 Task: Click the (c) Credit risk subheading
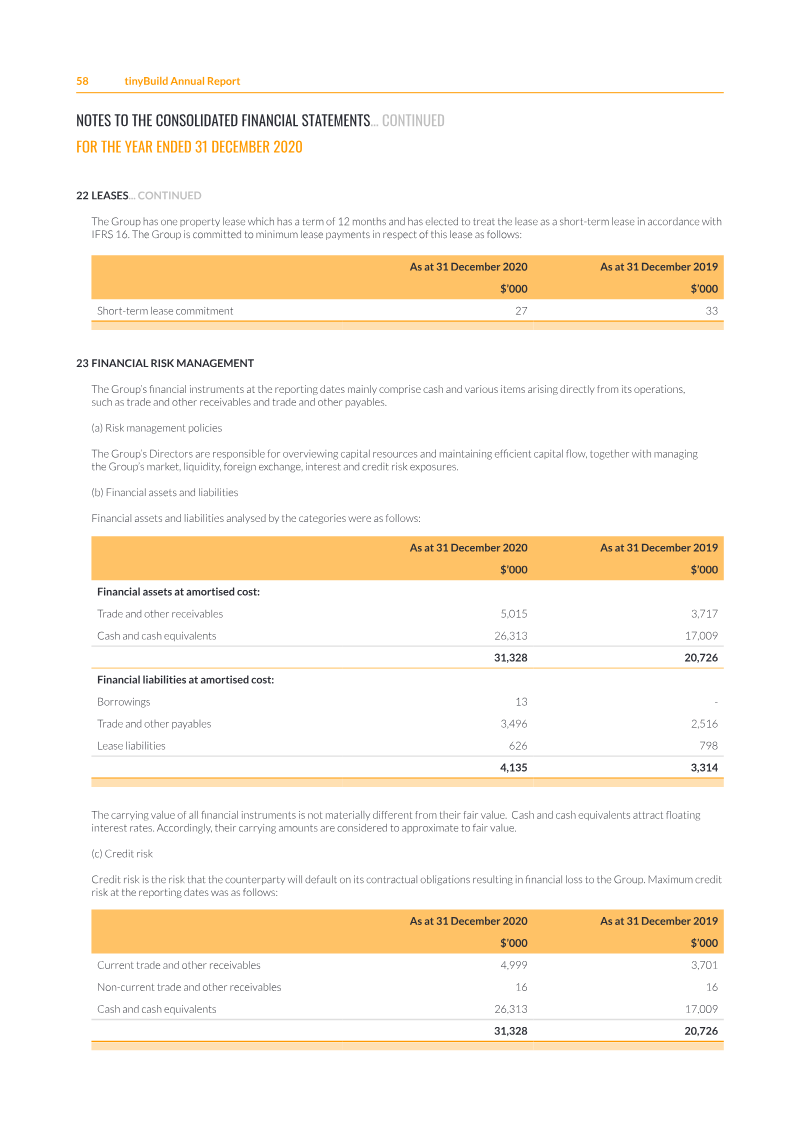(125, 854)
